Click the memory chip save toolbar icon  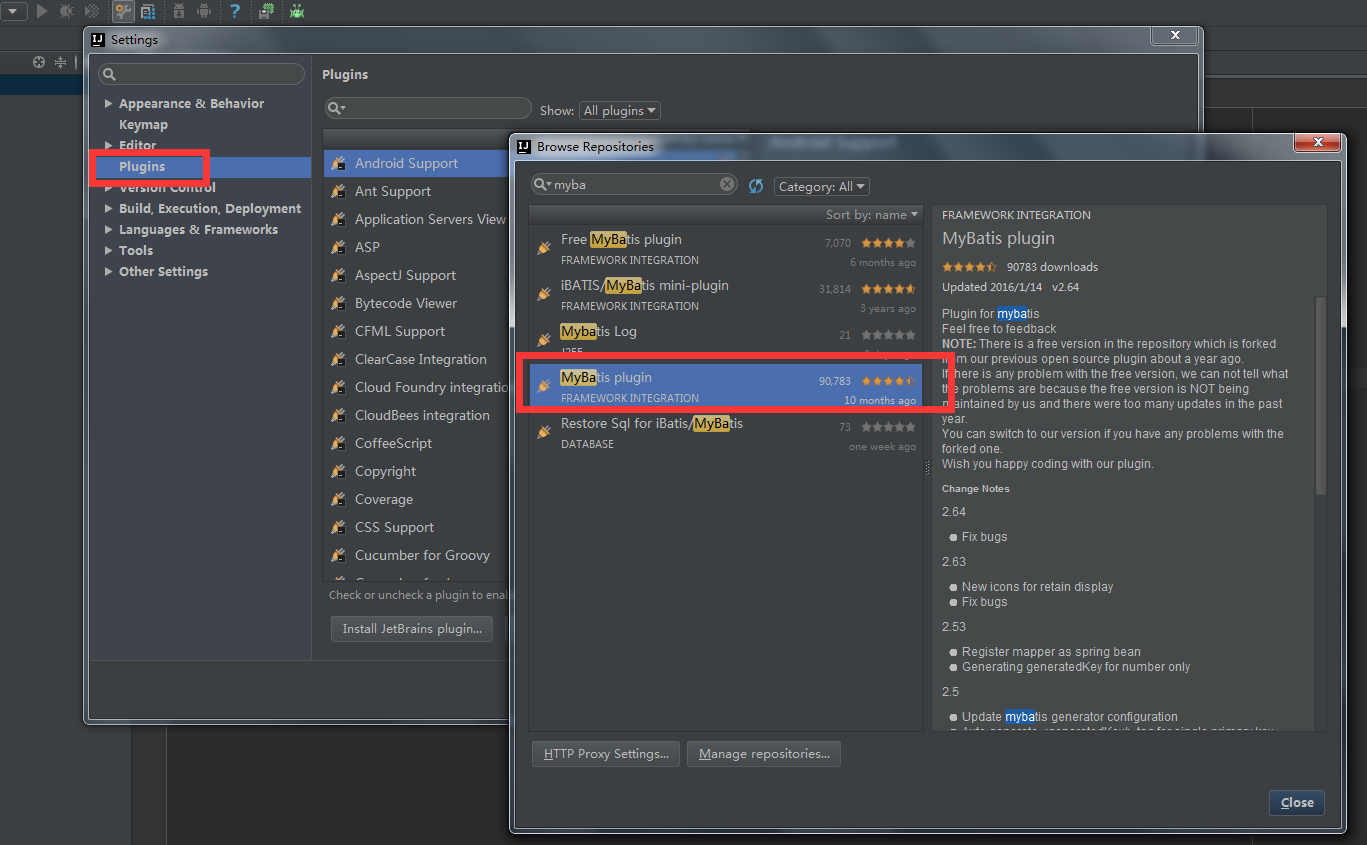click(267, 11)
